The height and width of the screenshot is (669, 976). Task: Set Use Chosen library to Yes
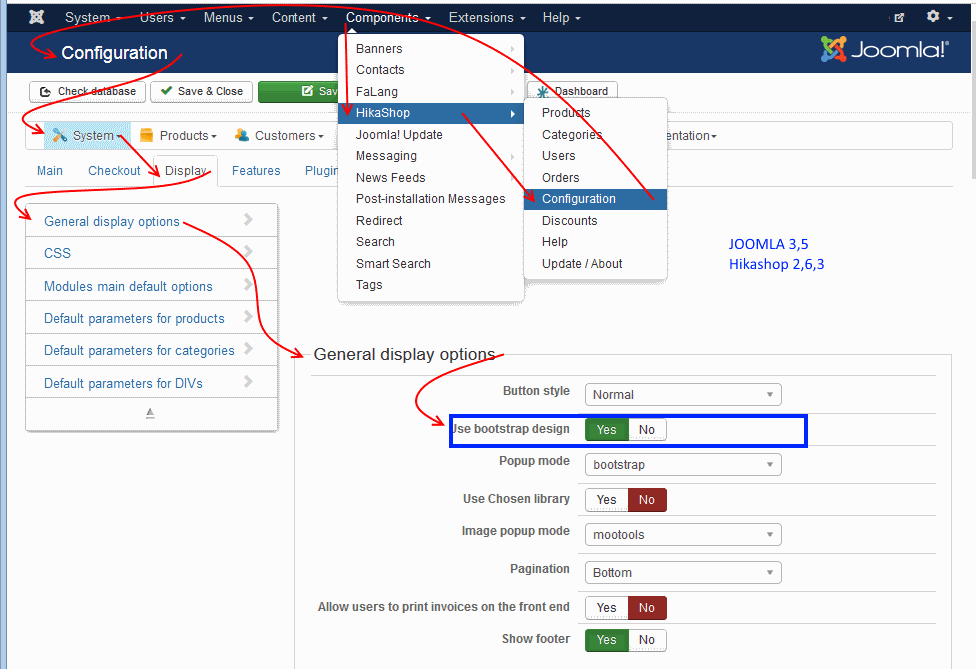pyautogui.click(x=606, y=500)
